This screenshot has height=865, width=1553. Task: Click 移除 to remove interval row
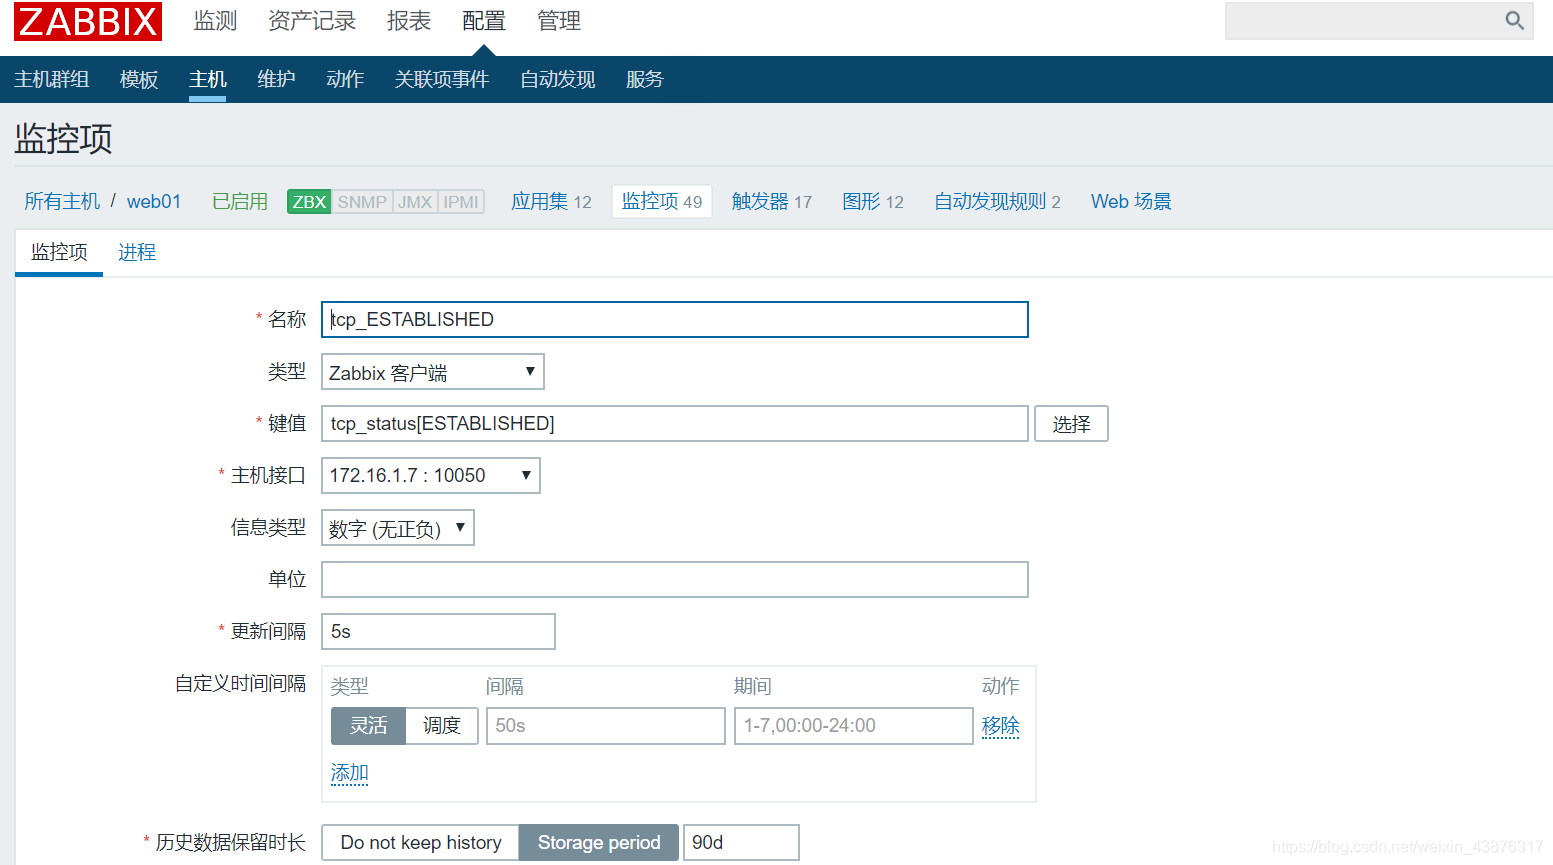[1000, 726]
